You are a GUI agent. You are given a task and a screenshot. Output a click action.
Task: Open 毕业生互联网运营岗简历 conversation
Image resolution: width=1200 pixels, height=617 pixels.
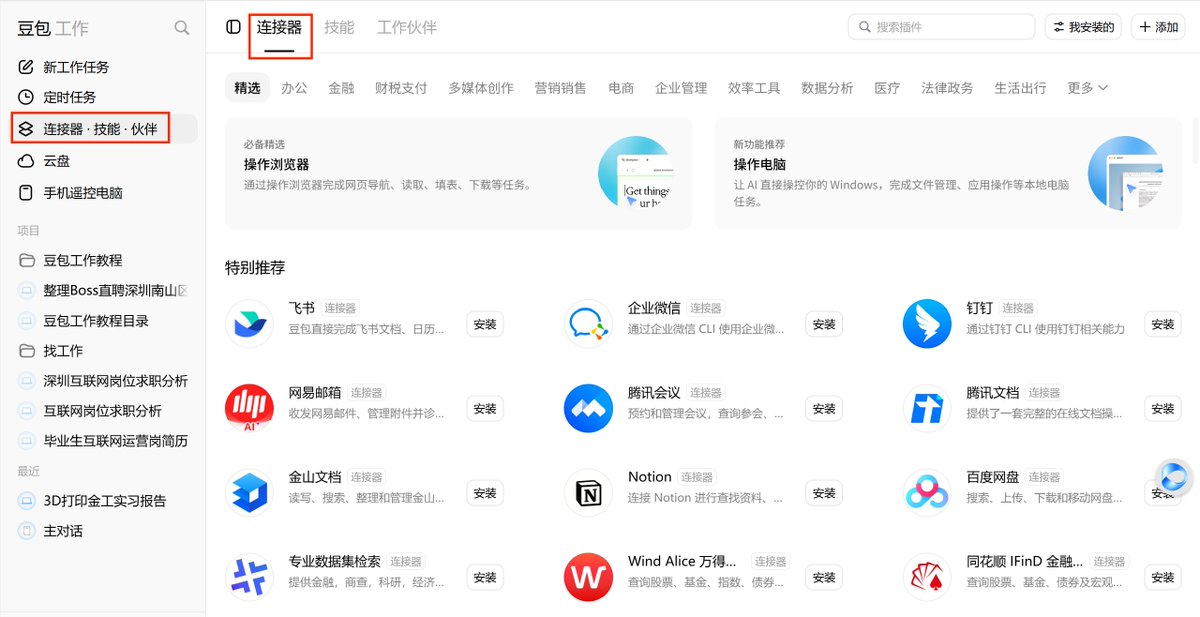click(103, 441)
